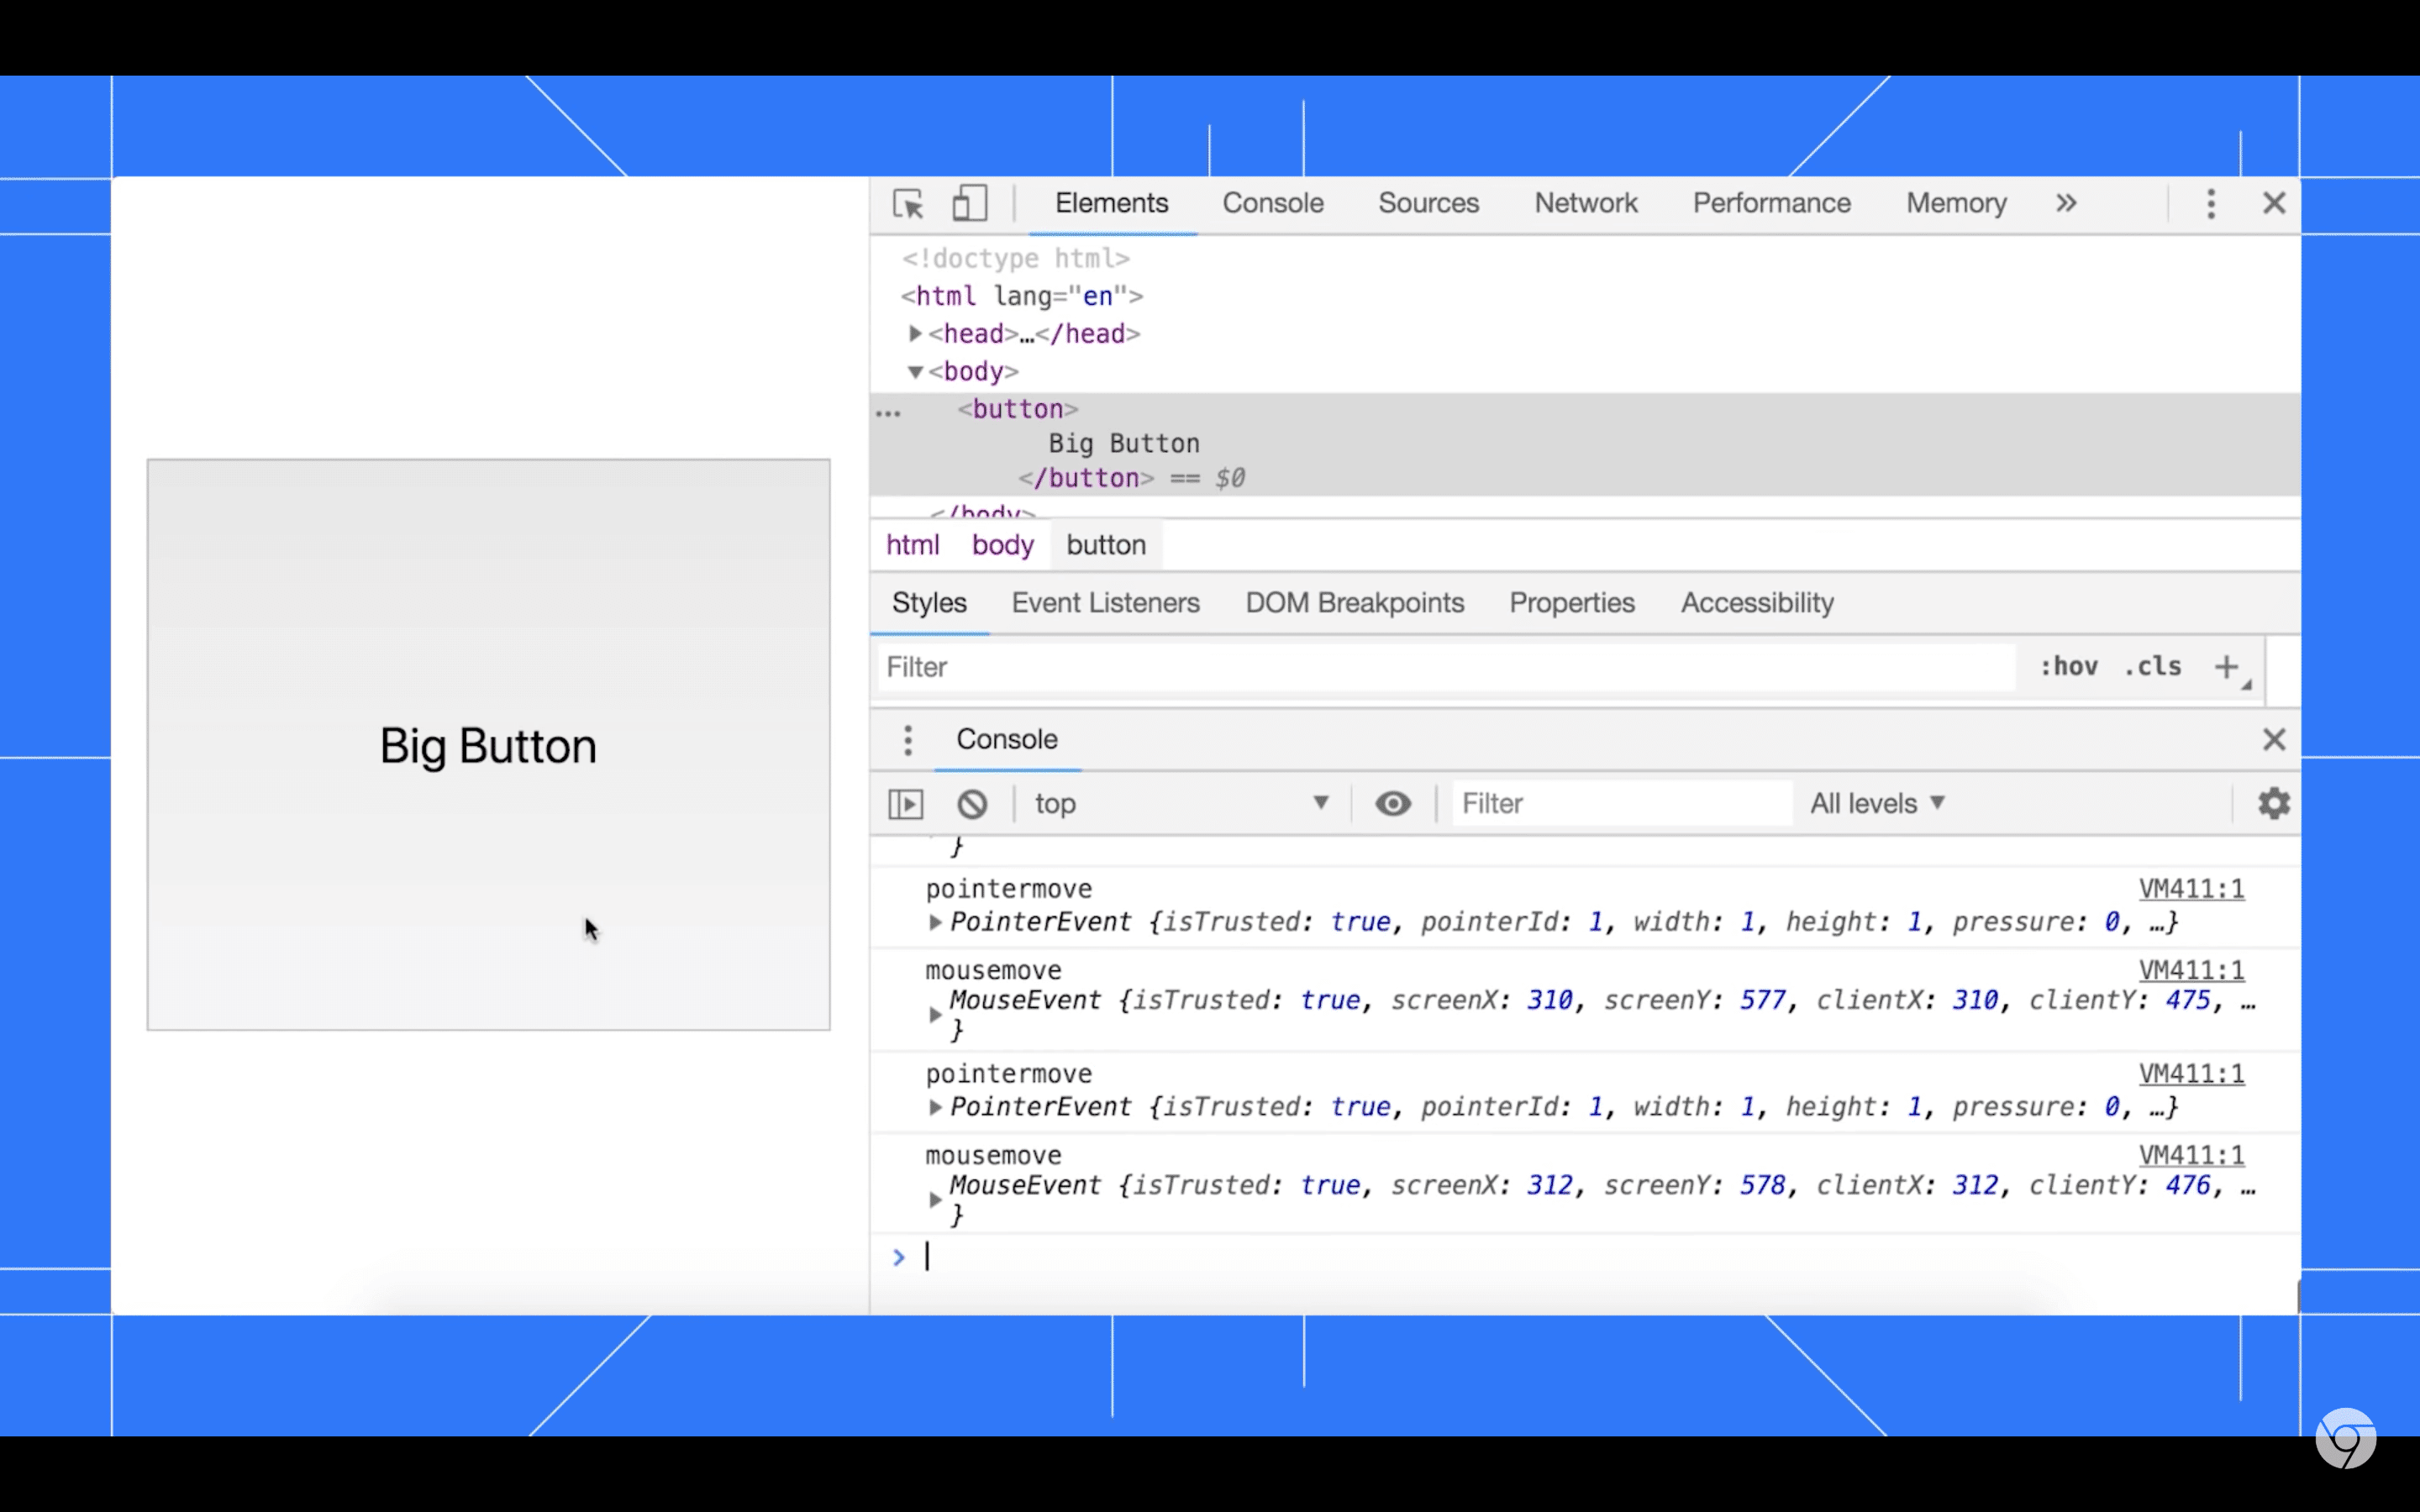Switch to the Console tab

(x=1272, y=204)
